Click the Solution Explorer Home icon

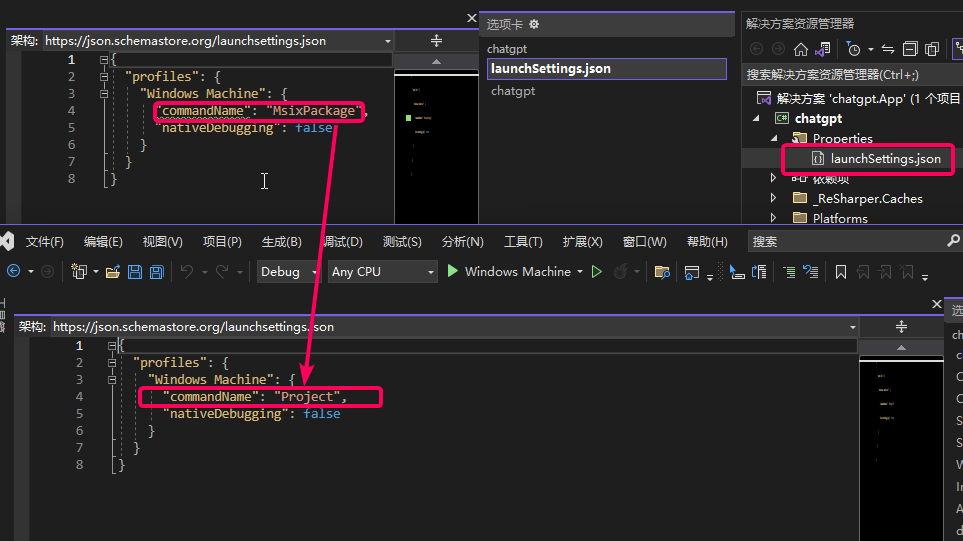[801, 49]
